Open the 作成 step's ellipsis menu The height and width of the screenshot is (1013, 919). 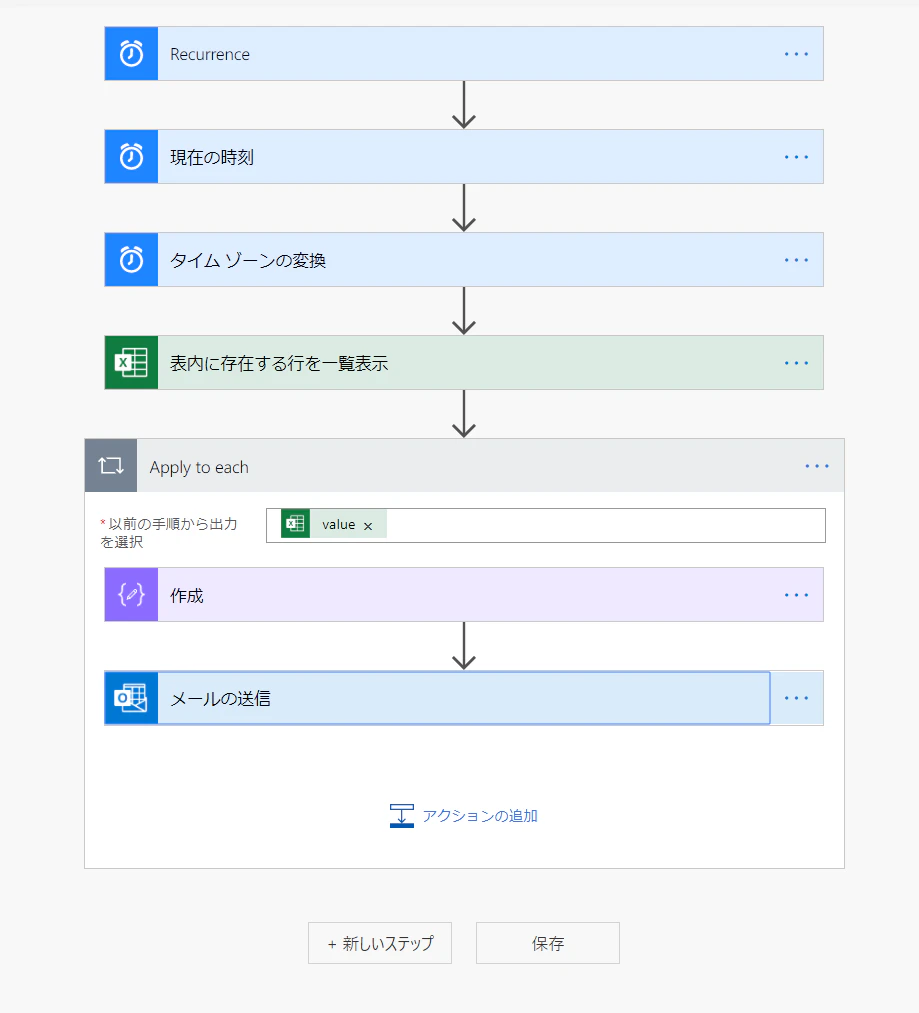796,595
